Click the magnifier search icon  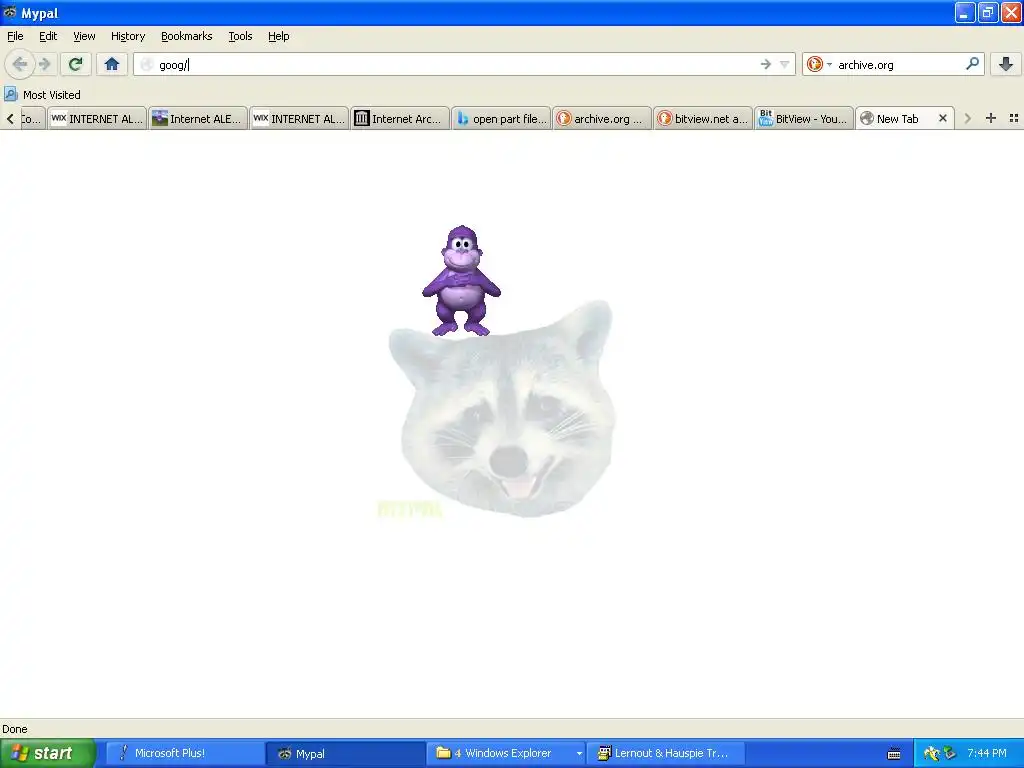(x=972, y=64)
